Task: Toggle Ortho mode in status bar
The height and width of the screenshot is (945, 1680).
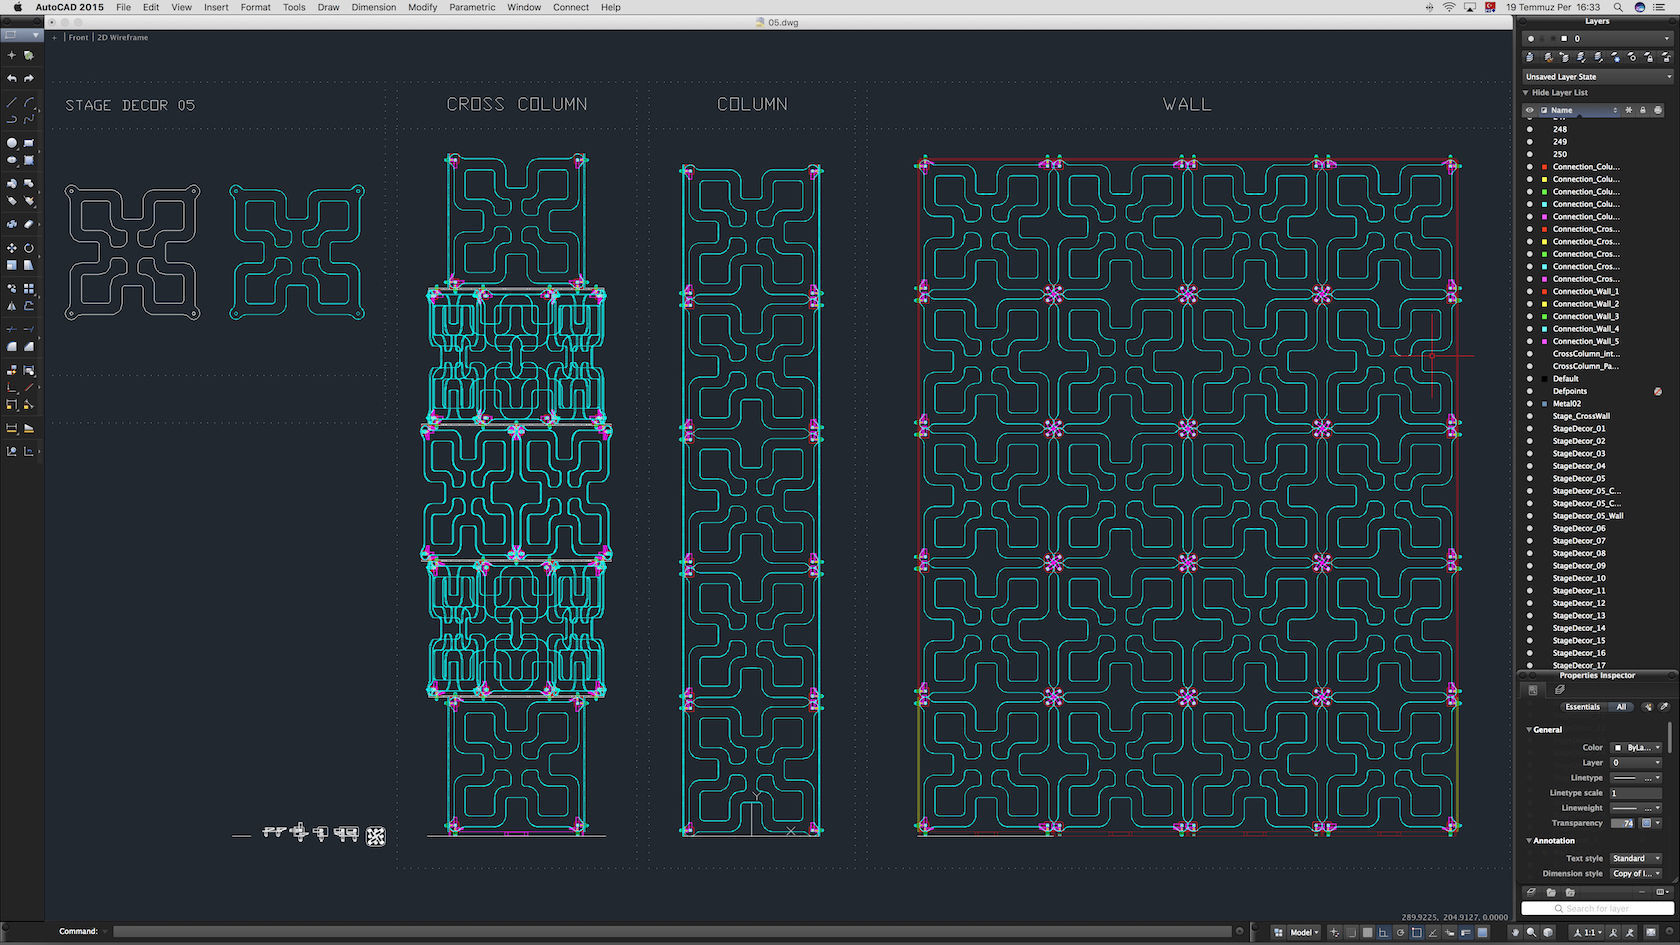Action: coord(1384,932)
